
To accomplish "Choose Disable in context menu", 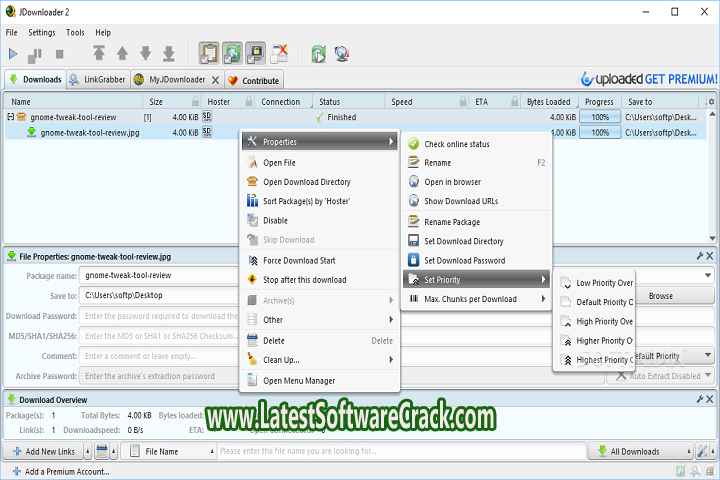I will point(319,220).
